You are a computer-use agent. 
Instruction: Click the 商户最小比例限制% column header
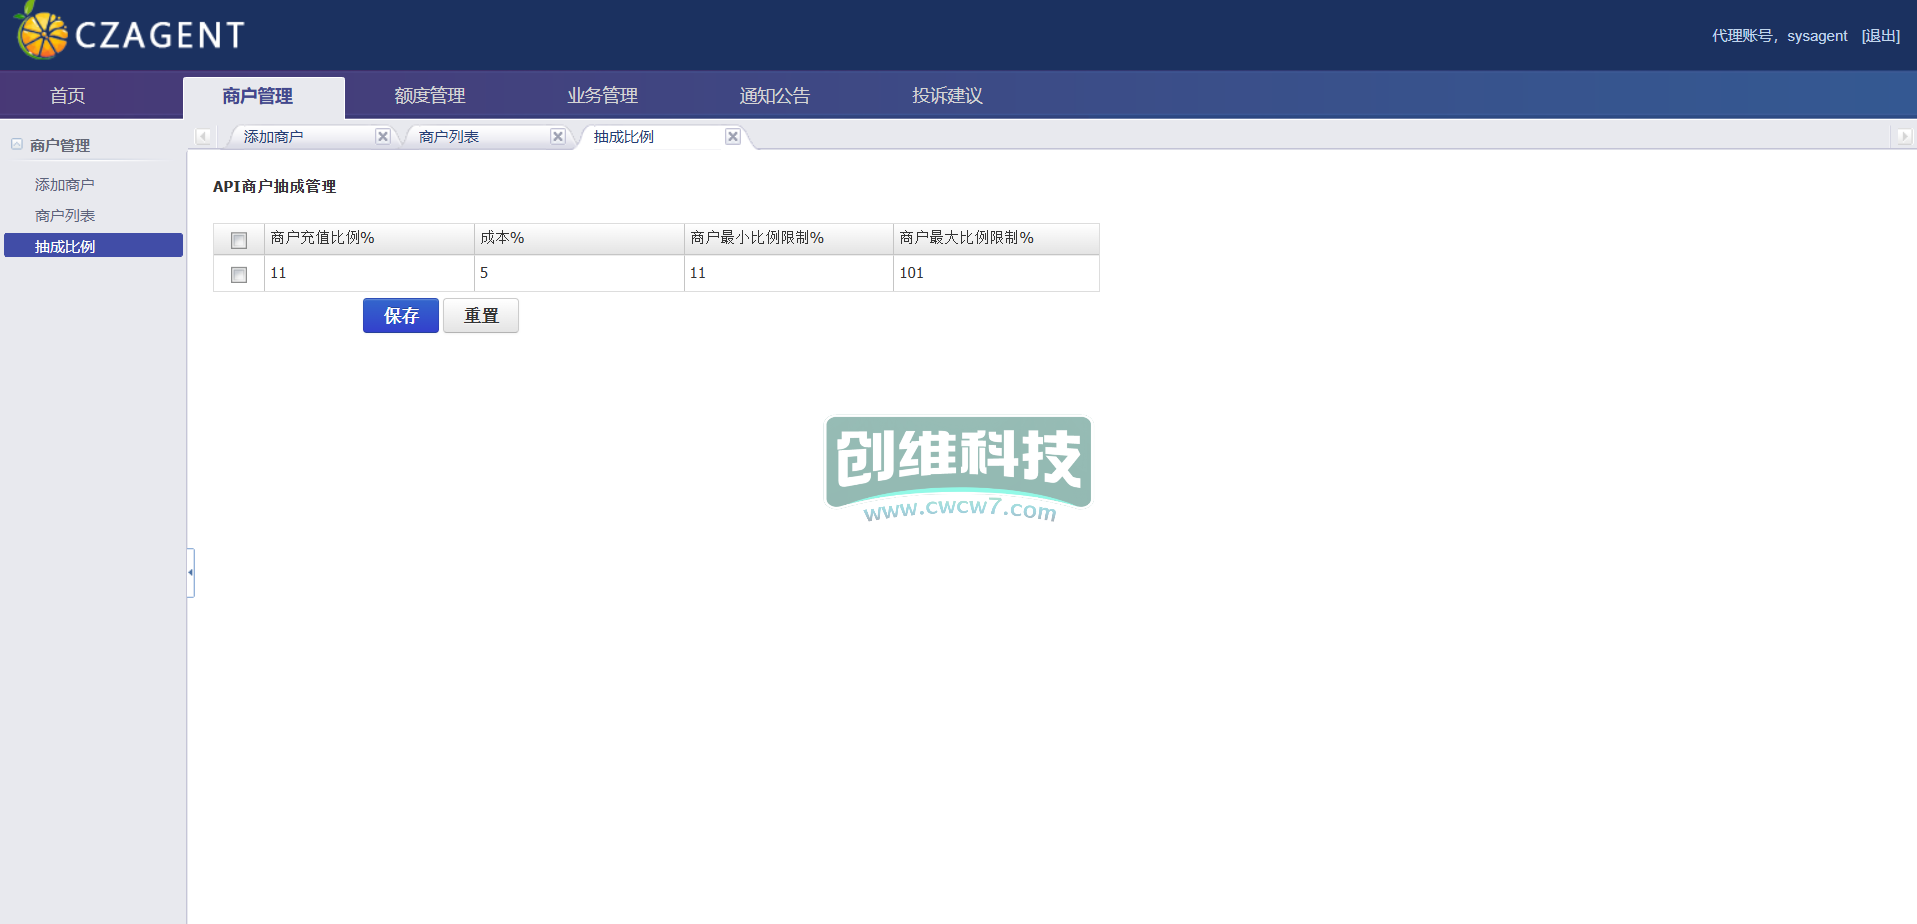tap(789, 238)
